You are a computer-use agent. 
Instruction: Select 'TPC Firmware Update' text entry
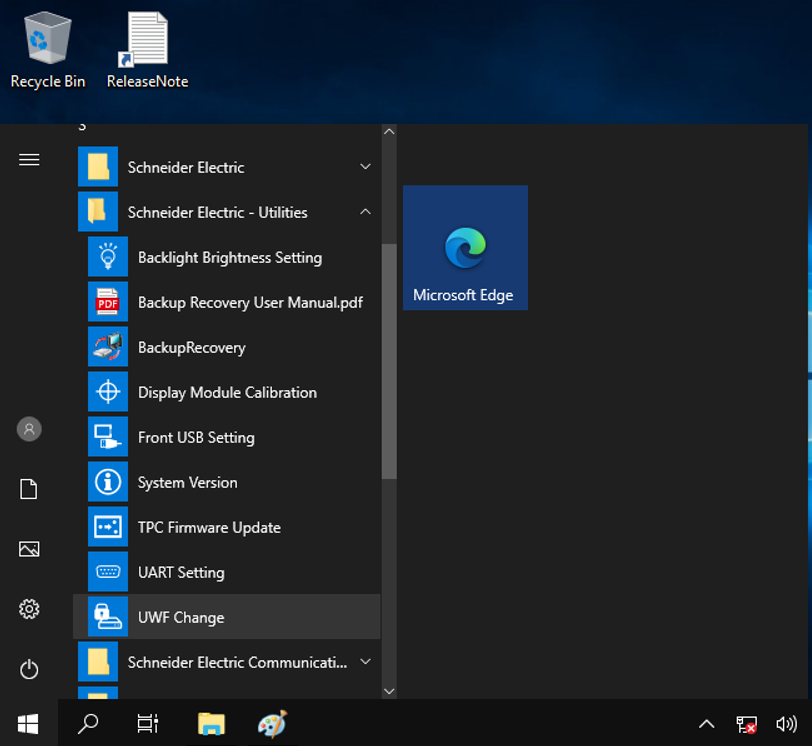209,528
